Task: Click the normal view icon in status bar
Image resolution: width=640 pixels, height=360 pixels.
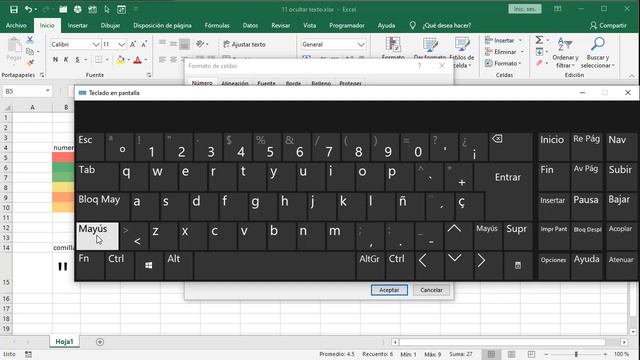Action: 491,354
